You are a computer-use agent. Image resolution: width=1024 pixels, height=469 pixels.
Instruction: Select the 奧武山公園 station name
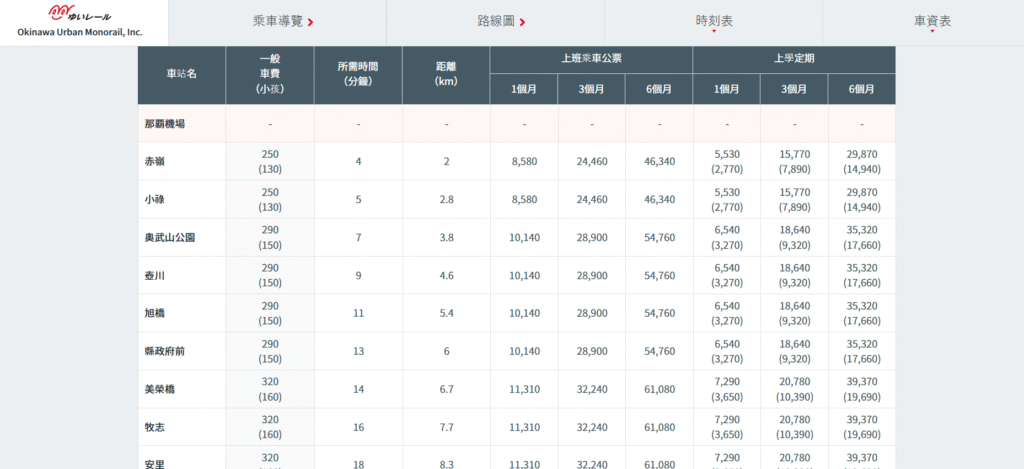coord(169,237)
